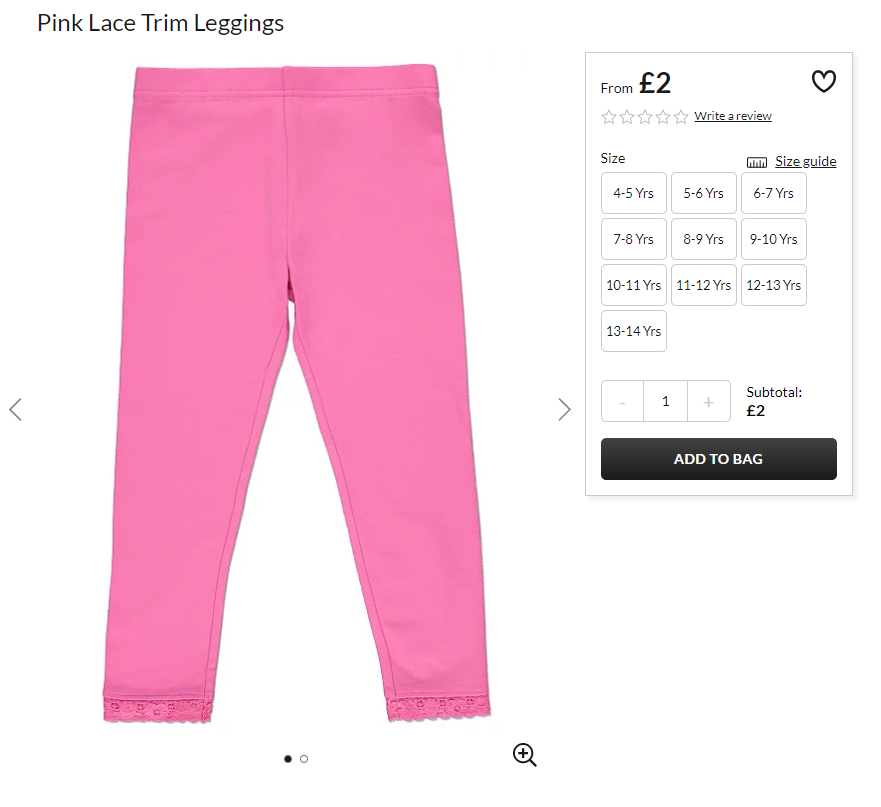Open image zoom magnifier
Screen dimensions: 881x807
point(525,755)
